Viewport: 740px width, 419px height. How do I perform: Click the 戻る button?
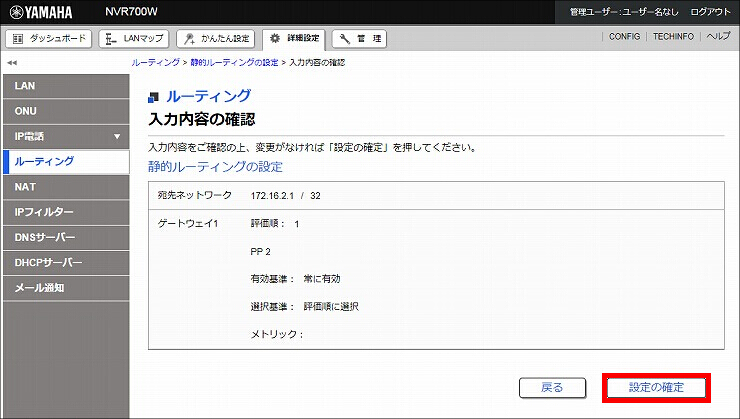point(552,388)
